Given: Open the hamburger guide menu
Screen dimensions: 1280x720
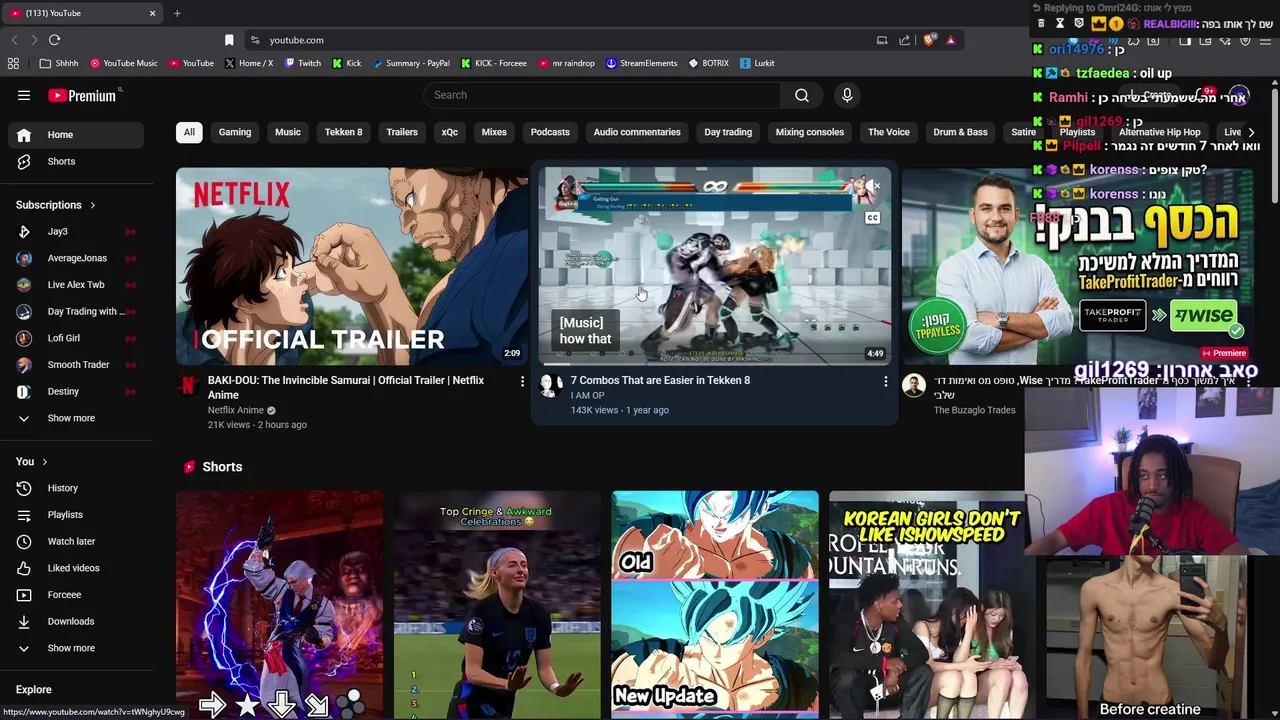Looking at the screenshot, I should (24, 95).
